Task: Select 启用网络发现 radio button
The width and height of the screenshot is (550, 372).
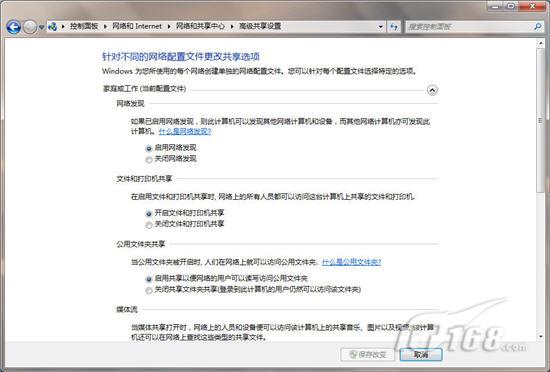Action: [x=149, y=148]
